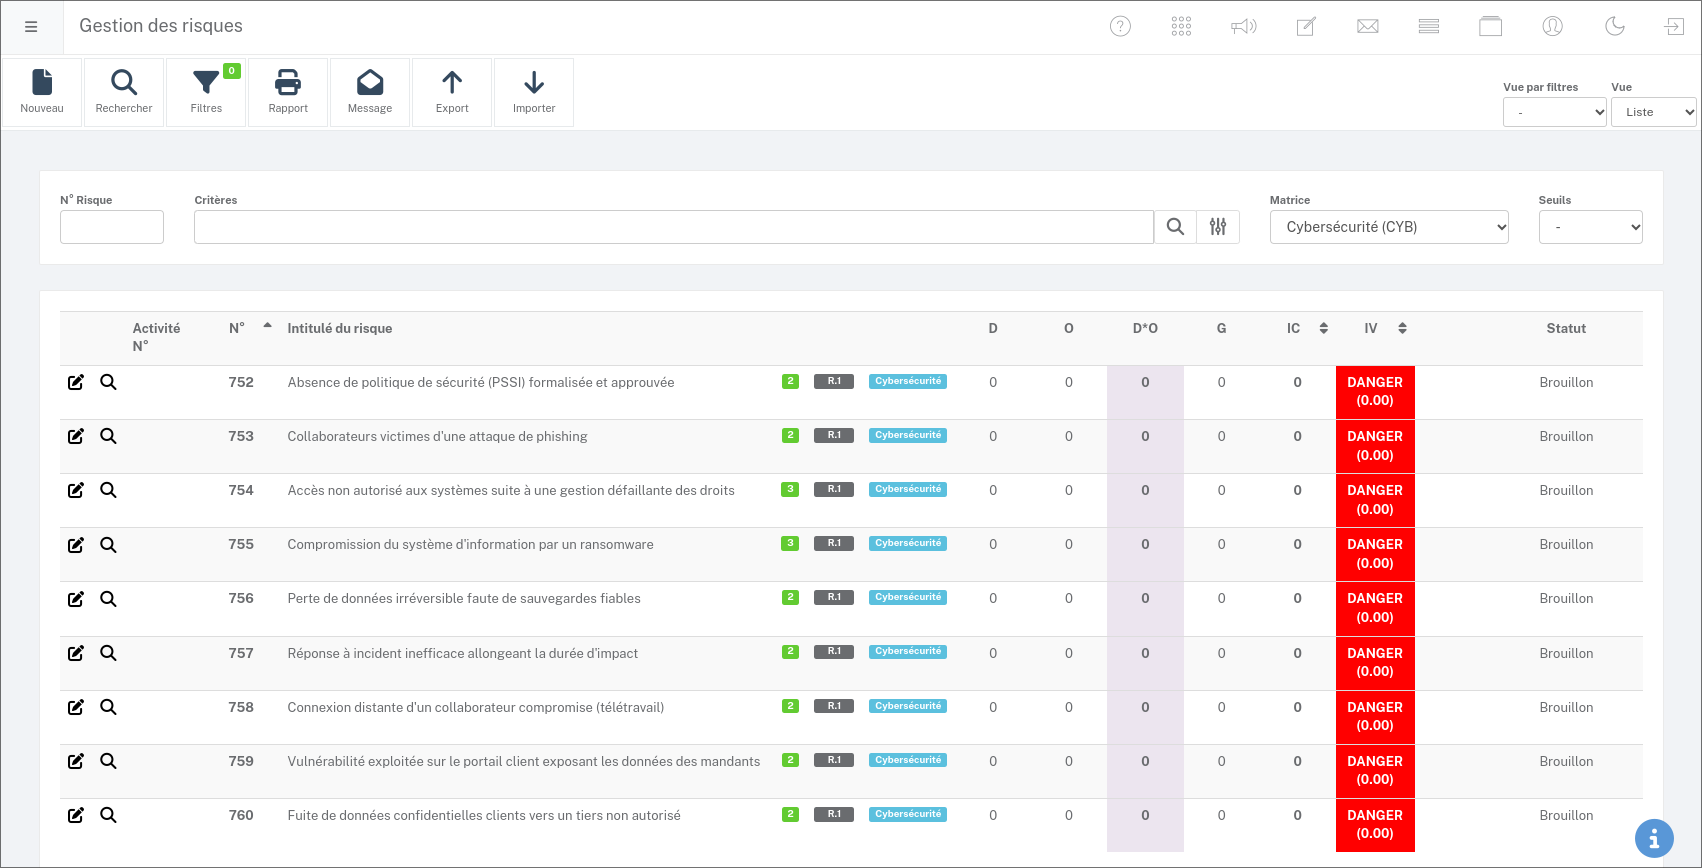Open the Seuils dropdown

[x=1590, y=227]
